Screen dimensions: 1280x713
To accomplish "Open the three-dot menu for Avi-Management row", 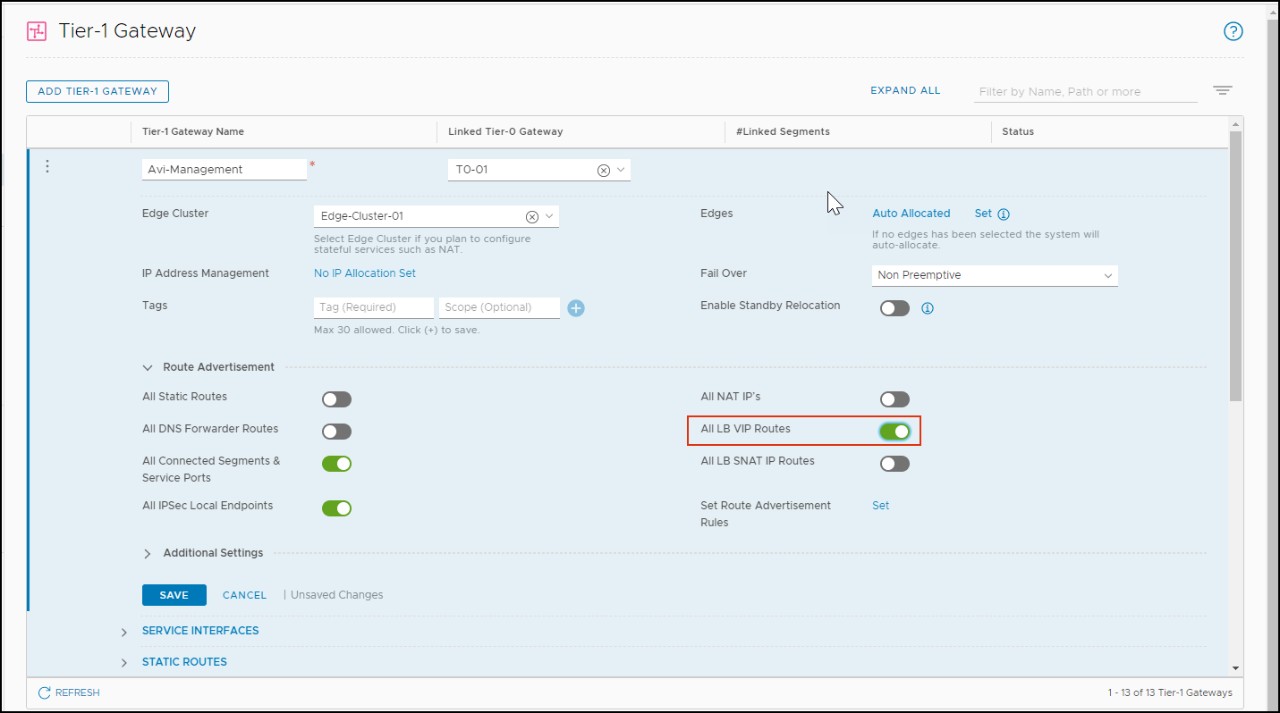I will [x=46, y=167].
